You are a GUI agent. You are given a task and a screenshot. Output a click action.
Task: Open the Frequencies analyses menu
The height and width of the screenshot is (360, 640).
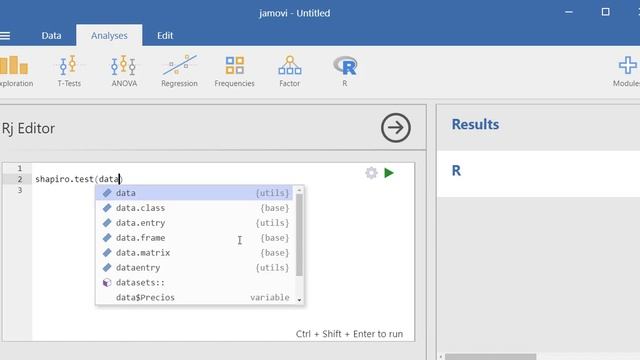[234, 71]
